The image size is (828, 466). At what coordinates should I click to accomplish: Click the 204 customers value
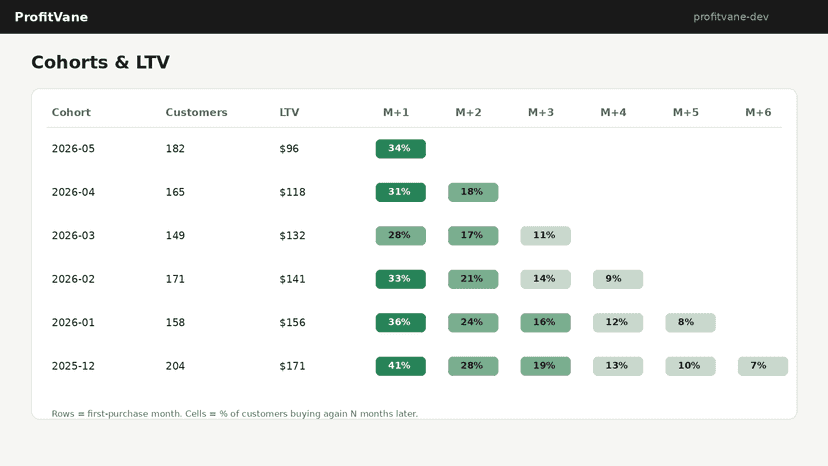tap(175, 366)
